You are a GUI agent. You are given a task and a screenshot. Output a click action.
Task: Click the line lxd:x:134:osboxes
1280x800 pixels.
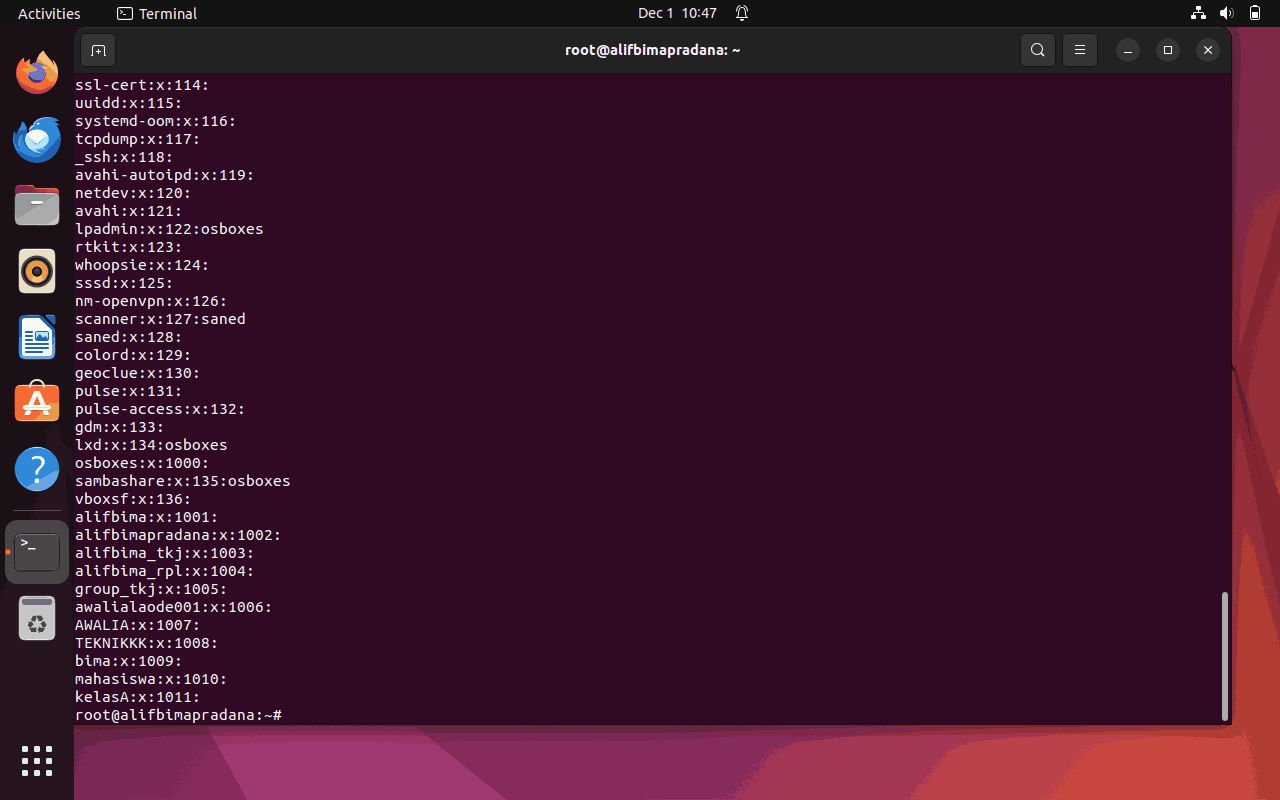(151, 445)
